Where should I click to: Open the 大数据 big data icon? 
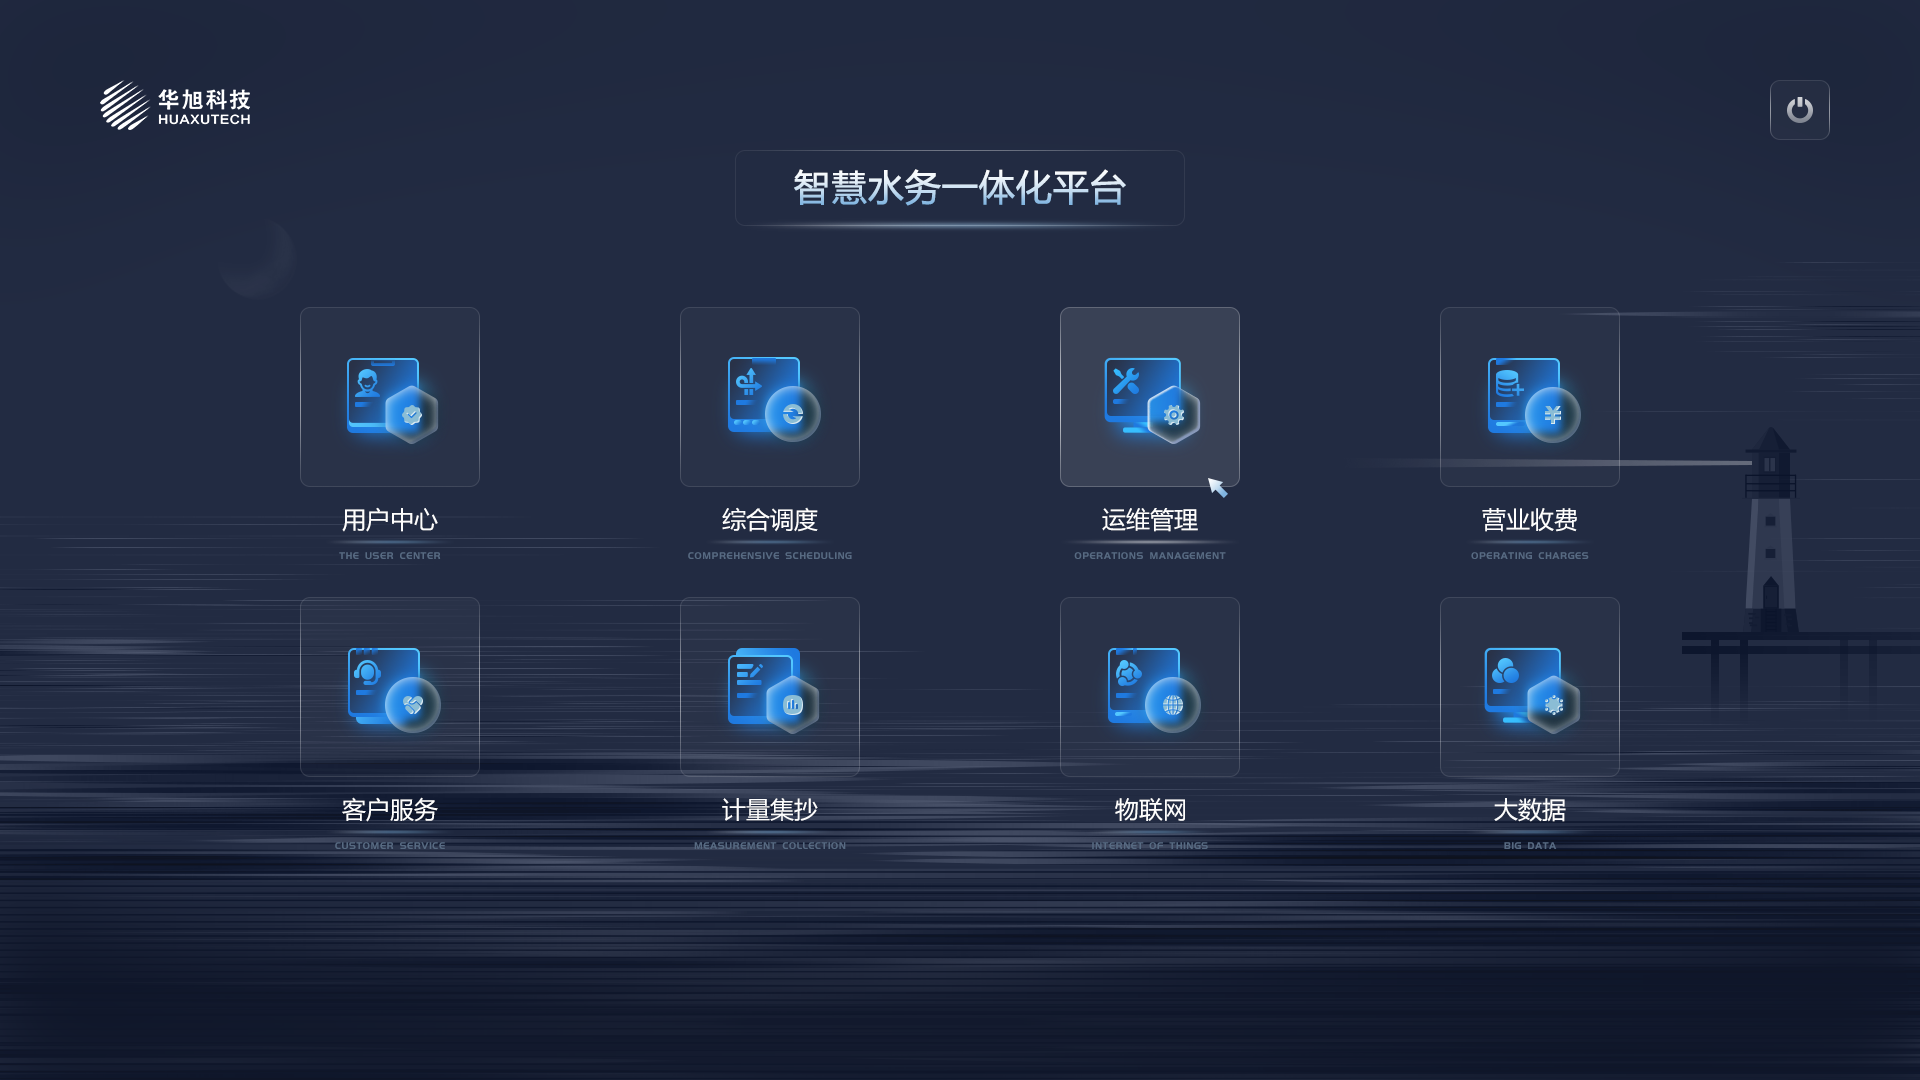(1530, 687)
